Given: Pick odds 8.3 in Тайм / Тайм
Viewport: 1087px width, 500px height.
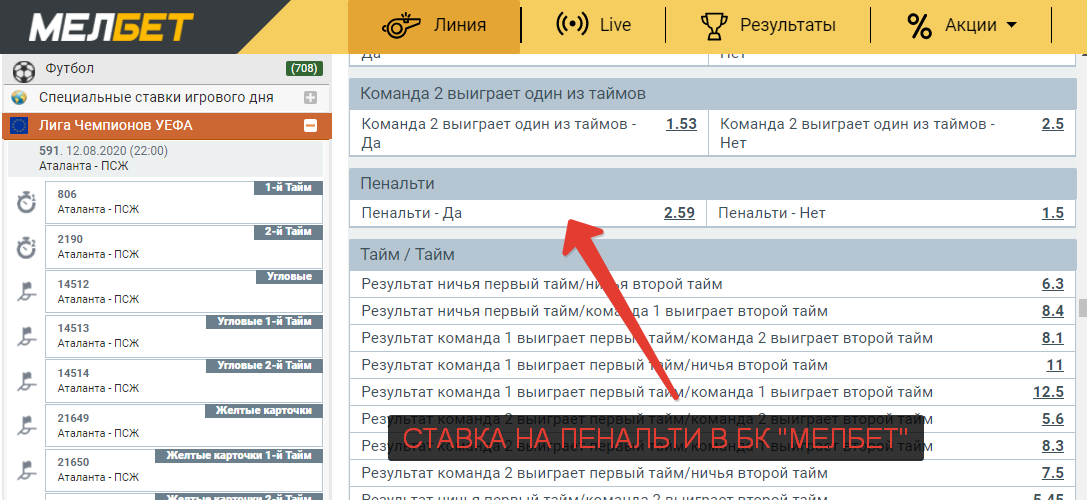Looking at the screenshot, I should [x=1052, y=446].
